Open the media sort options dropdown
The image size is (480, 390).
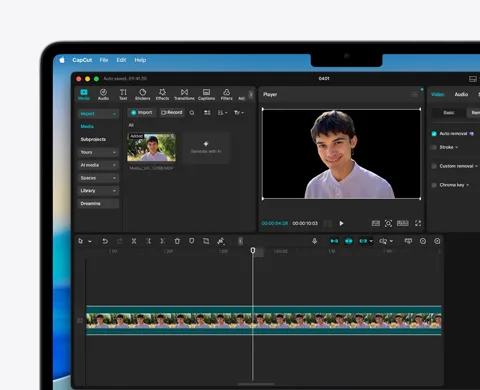click(x=222, y=113)
